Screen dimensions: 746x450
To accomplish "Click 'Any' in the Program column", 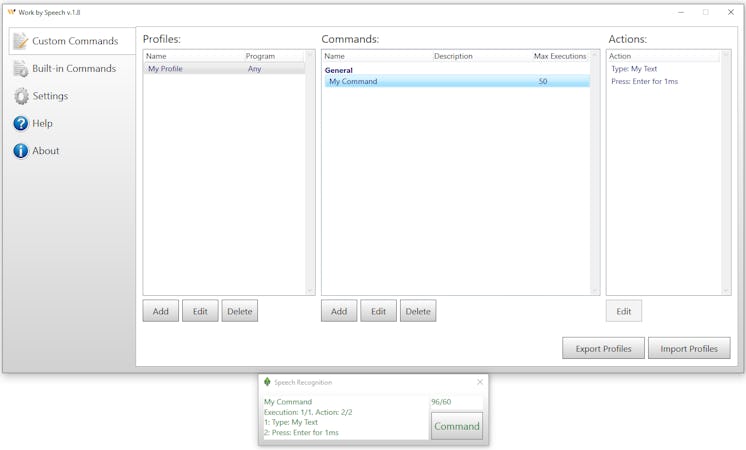I will [x=255, y=69].
